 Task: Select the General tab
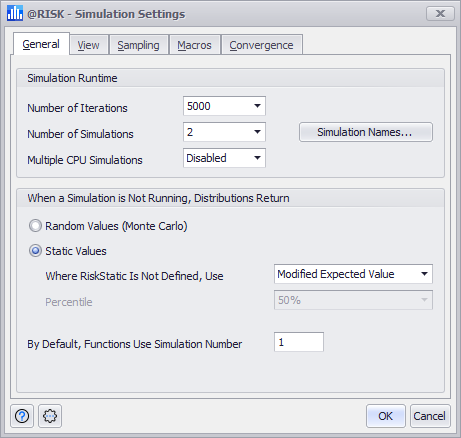pyautogui.click(x=41, y=44)
